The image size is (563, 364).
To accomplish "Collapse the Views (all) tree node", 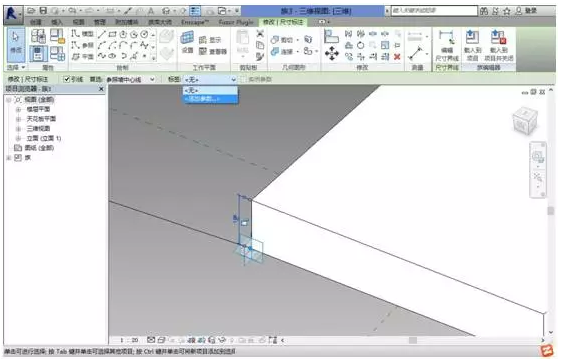I will click(x=9, y=99).
